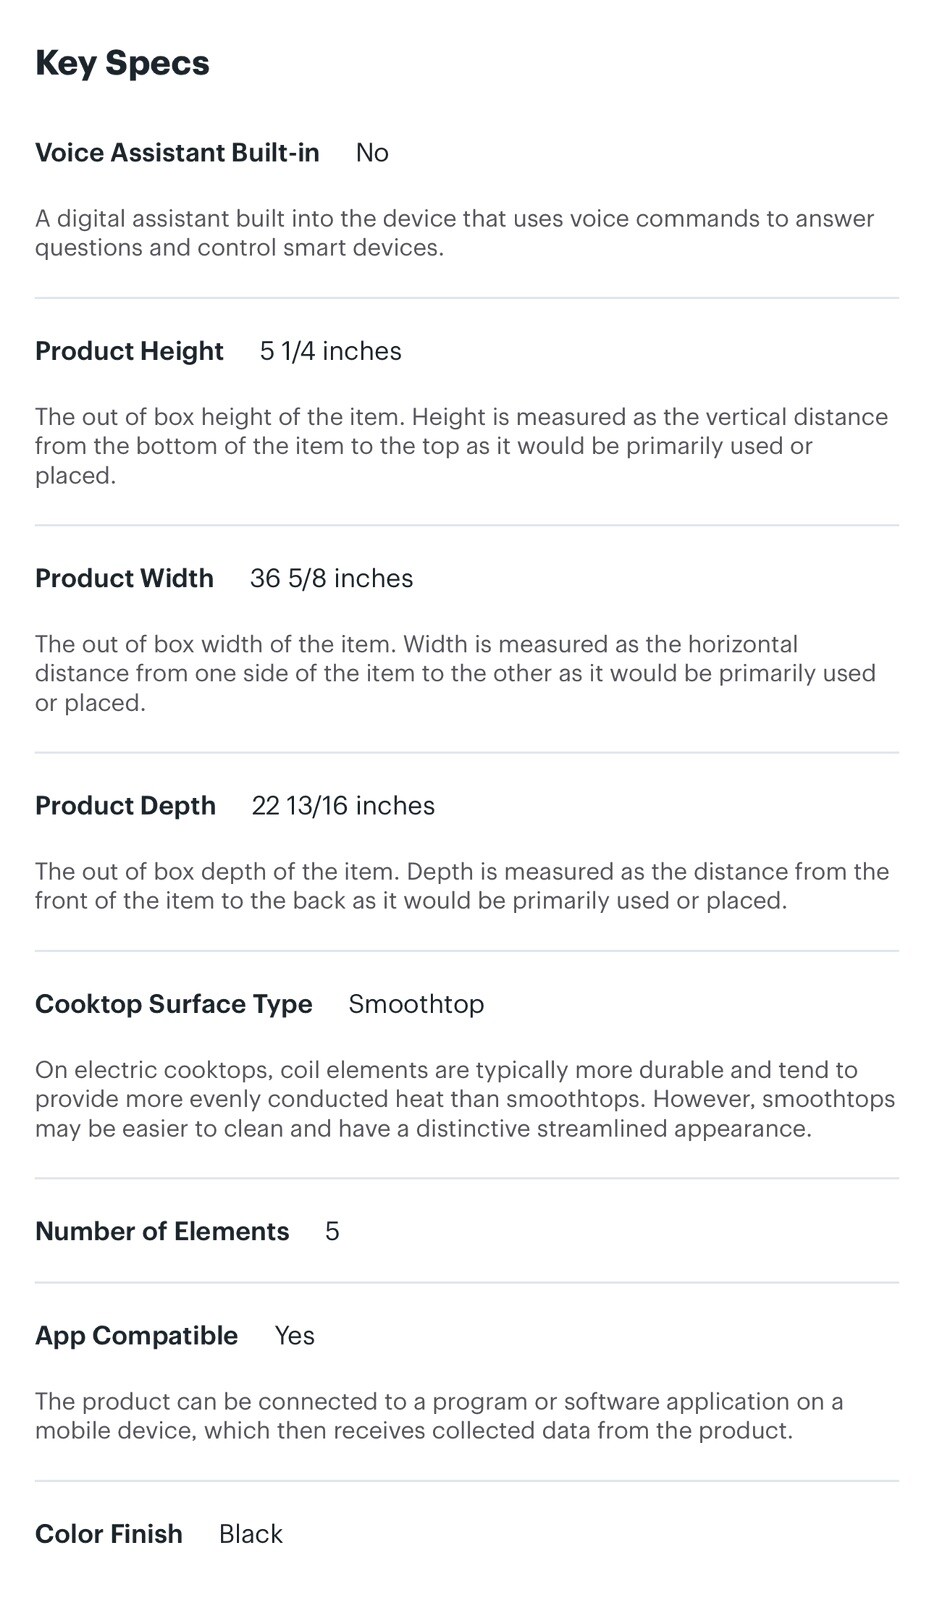Click the number of elements value 5
Viewport: 934px width, 1600px height.
(x=332, y=1231)
